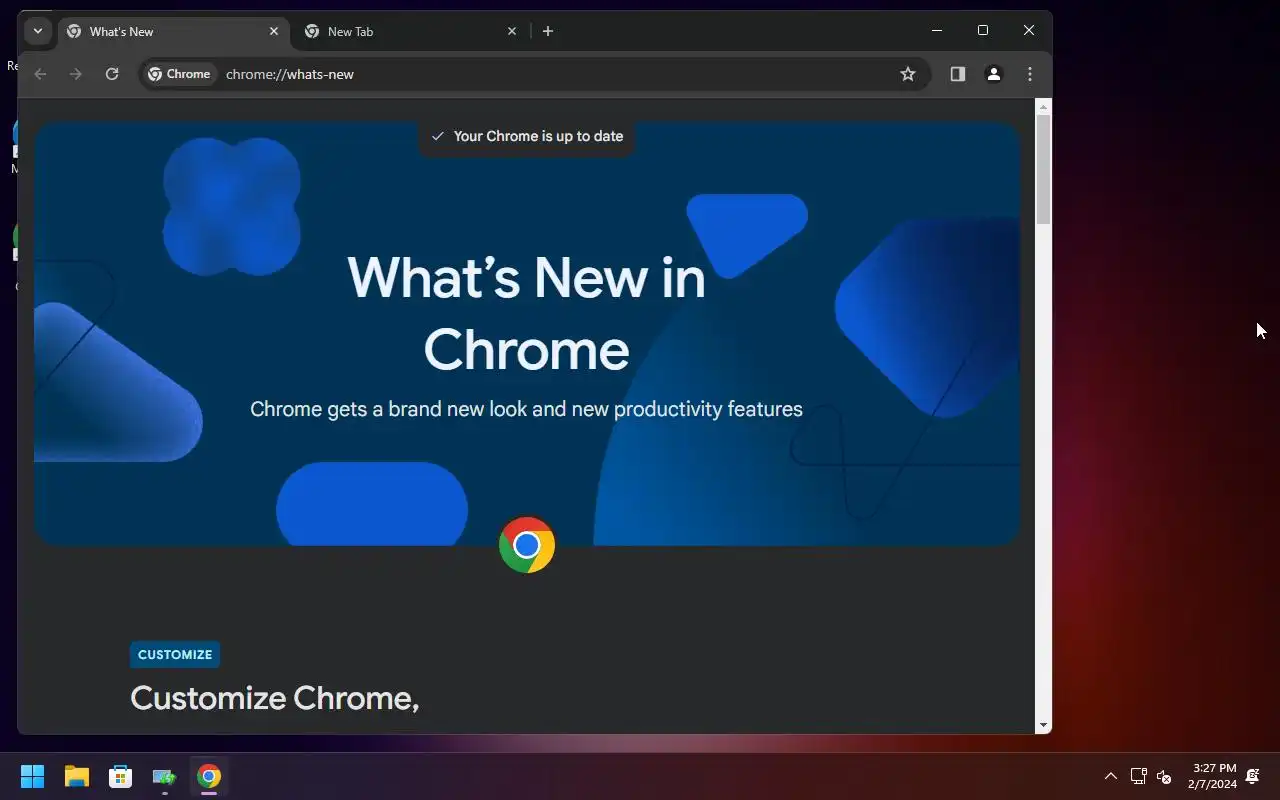Open the Chrome profile menu
The height and width of the screenshot is (800, 1280).
[994, 74]
